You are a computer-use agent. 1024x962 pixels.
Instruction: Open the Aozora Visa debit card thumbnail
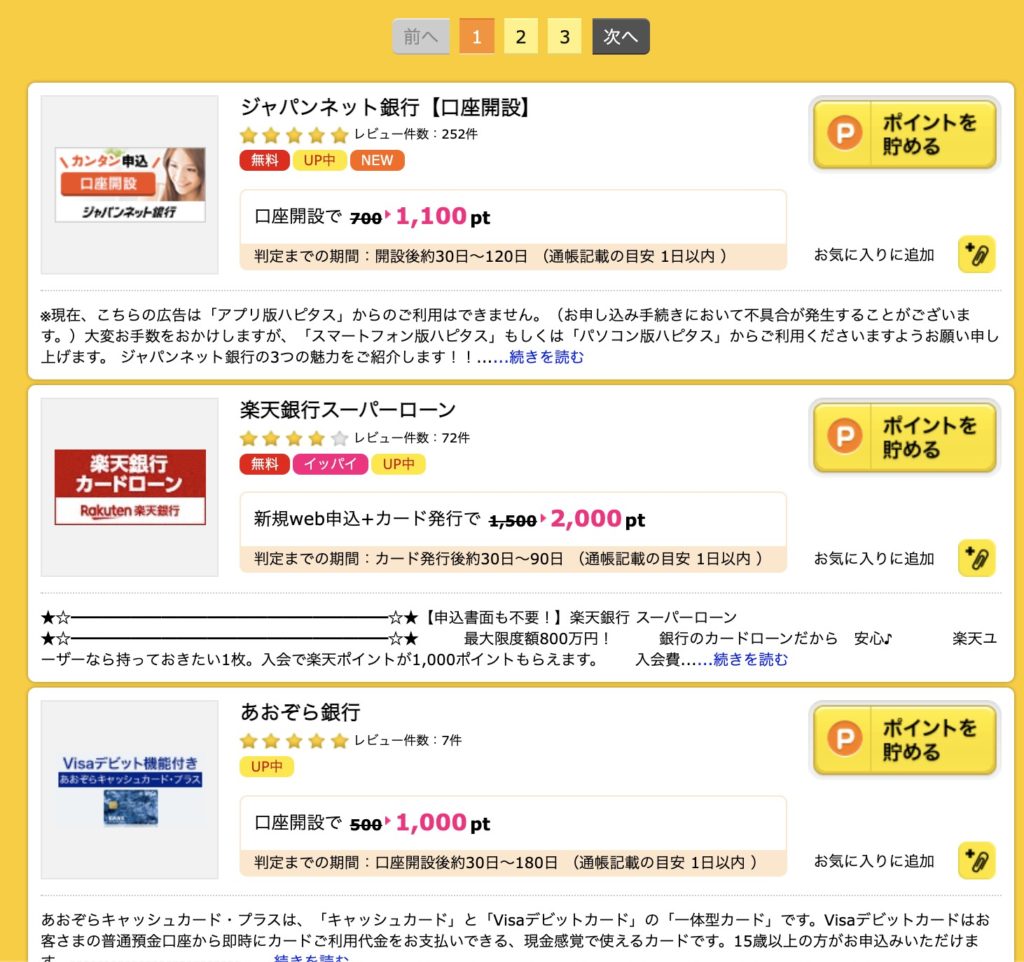pyautogui.click(x=130, y=790)
